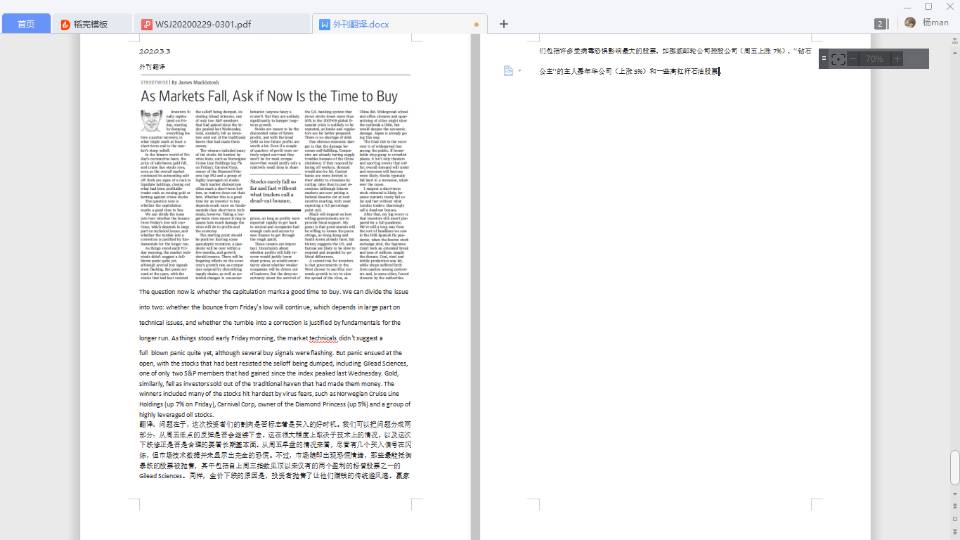Click the header text 外刊翻译

click(152, 66)
